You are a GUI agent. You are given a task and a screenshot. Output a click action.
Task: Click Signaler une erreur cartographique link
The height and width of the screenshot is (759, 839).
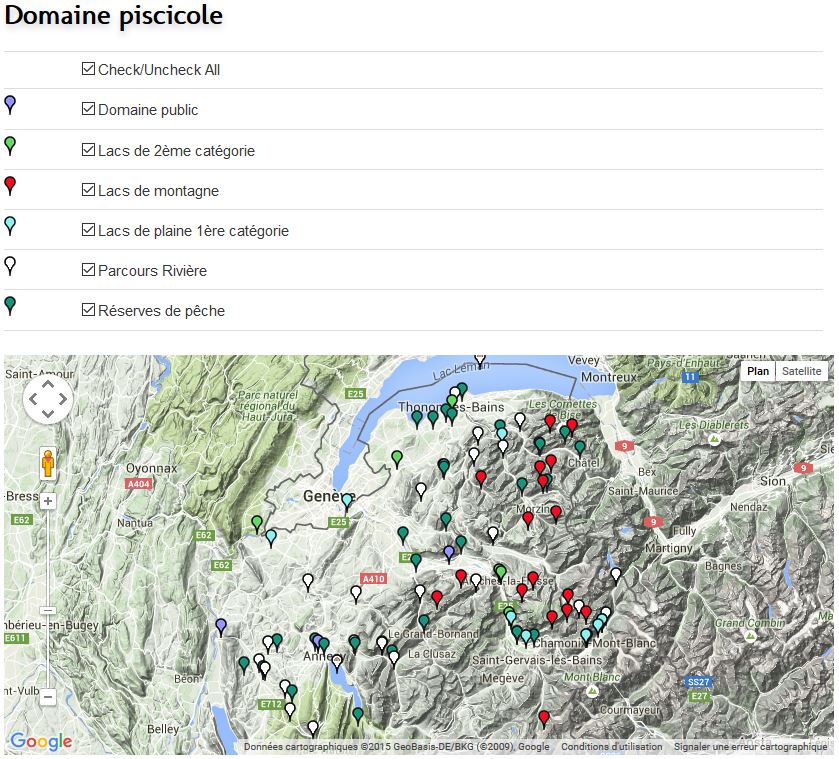[750, 746]
